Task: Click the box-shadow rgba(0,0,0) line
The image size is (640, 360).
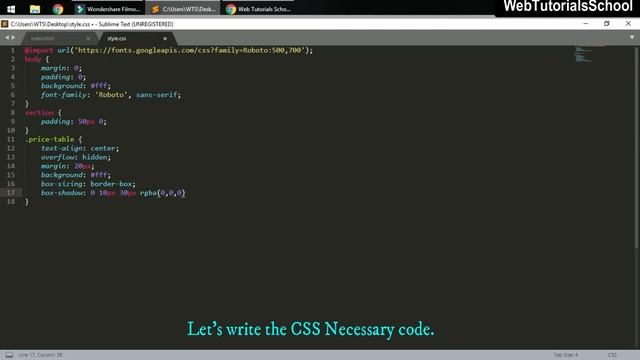Action: tap(113, 193)
